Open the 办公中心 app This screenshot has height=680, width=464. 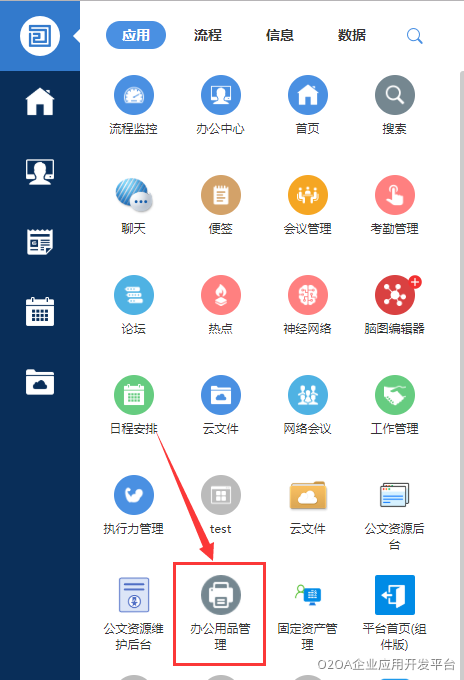click(221, 105)
